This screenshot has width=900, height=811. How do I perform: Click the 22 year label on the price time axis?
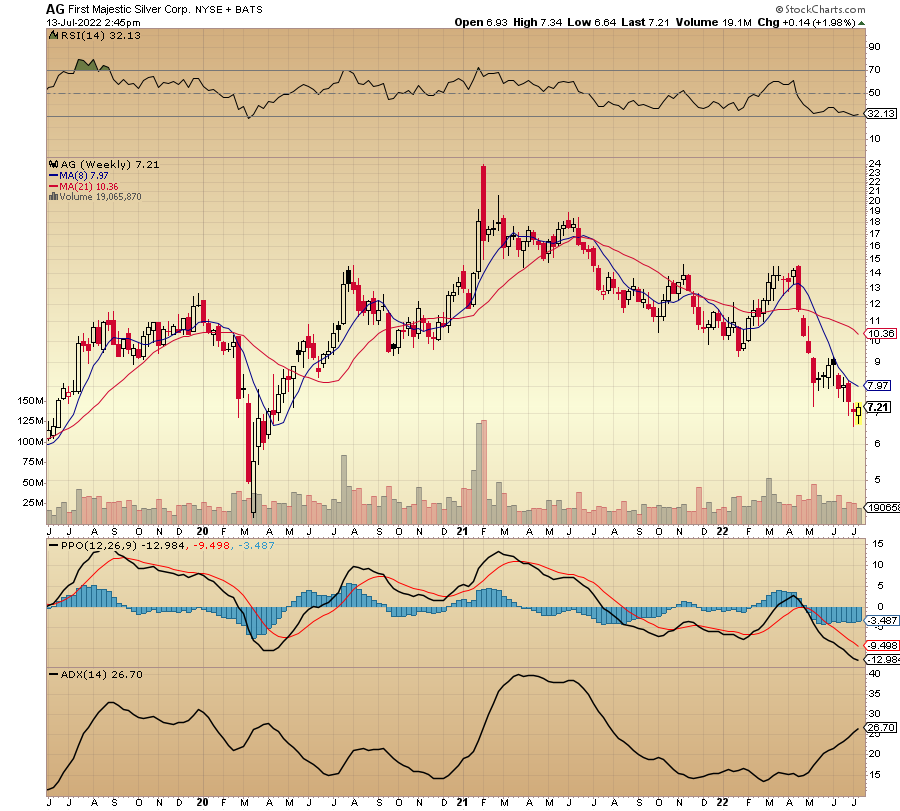pyautogui.click(x=722, y=531)
